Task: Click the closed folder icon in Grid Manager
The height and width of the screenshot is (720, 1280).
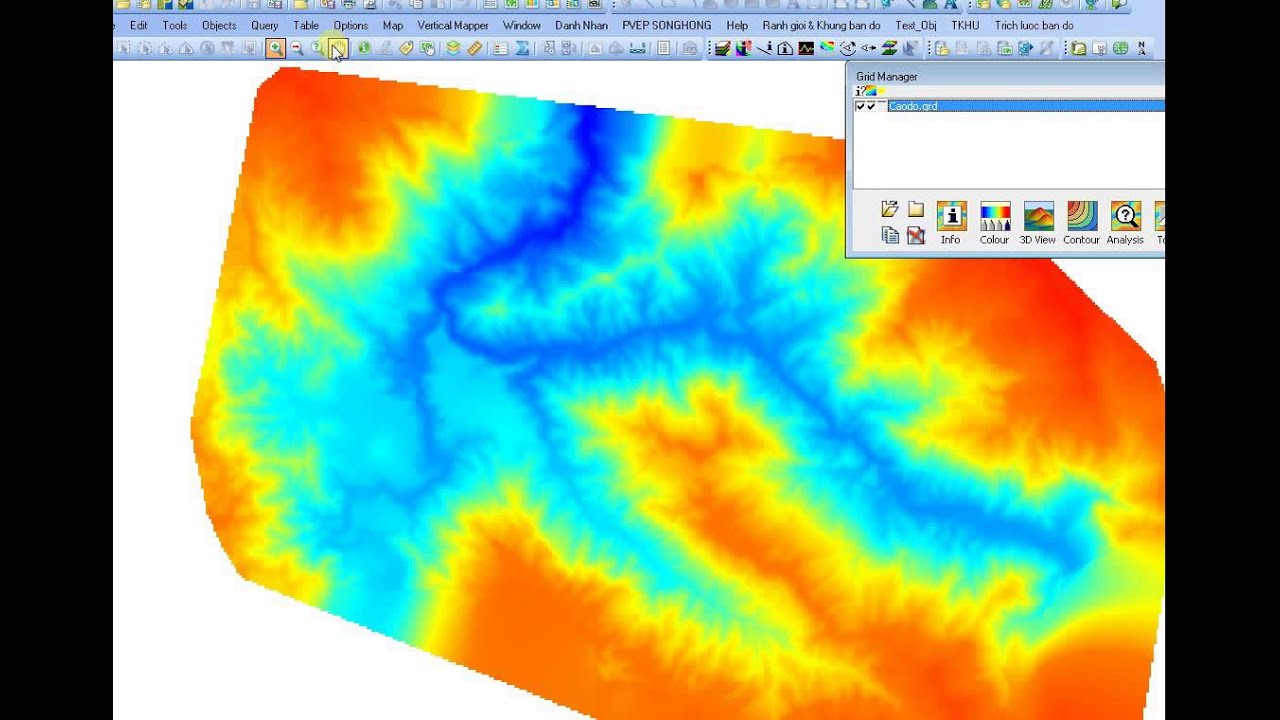Action: point(916,209)
